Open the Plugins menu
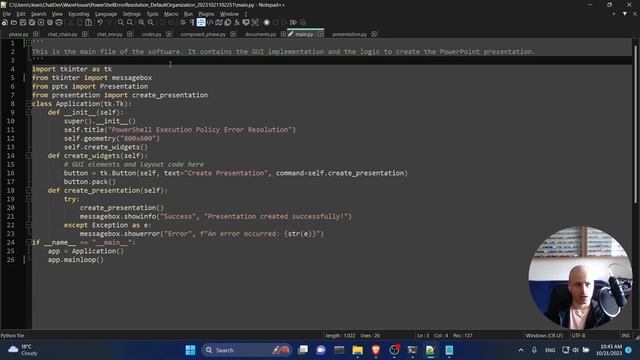This screenshot has width=640, height=360. (x=206, y=14)
